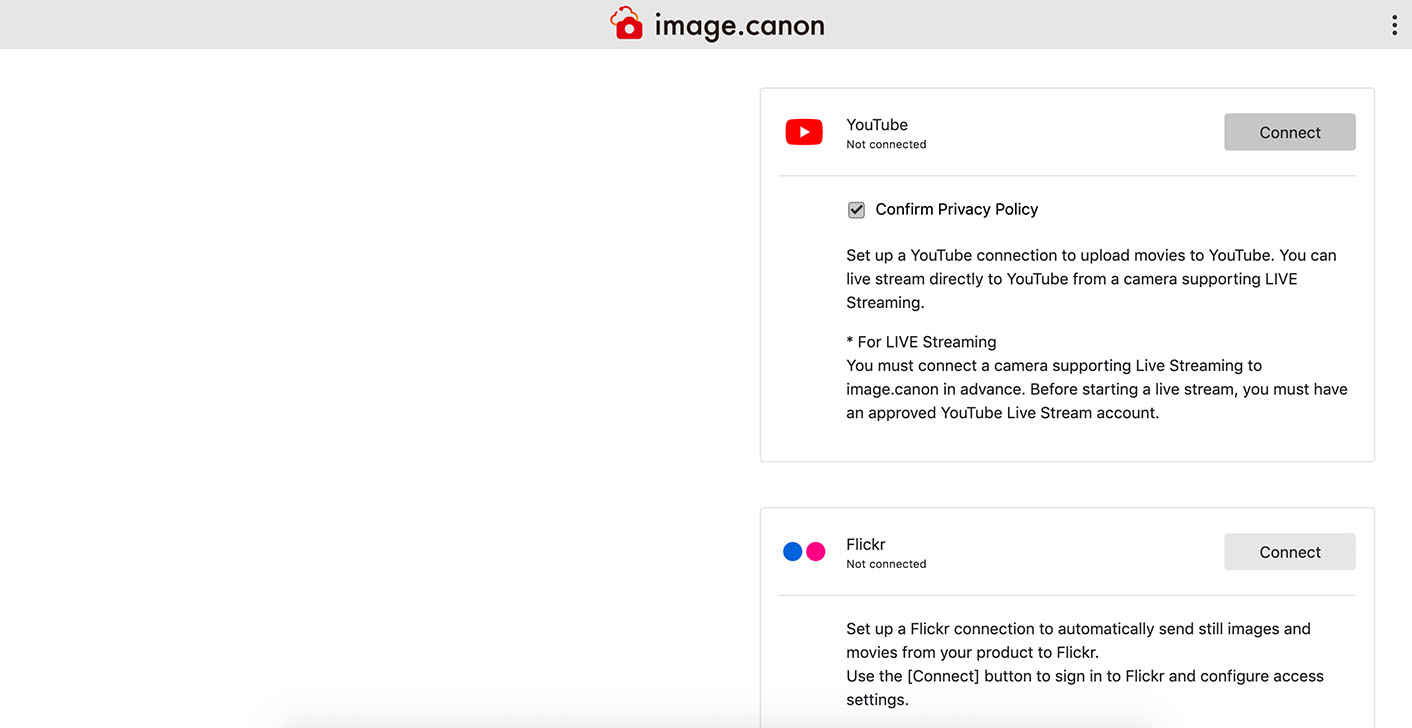Image resolution: width=1412 pixels, height=728 pixels.
Task: Select the Flickr service name heading
Action: pos(866,545)
